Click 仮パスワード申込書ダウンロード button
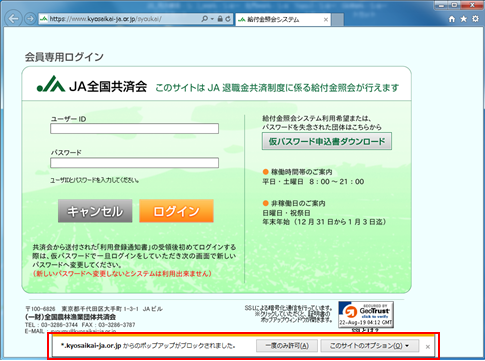The height and width of the screenshot is (361, 485). [x=327, y=141]
